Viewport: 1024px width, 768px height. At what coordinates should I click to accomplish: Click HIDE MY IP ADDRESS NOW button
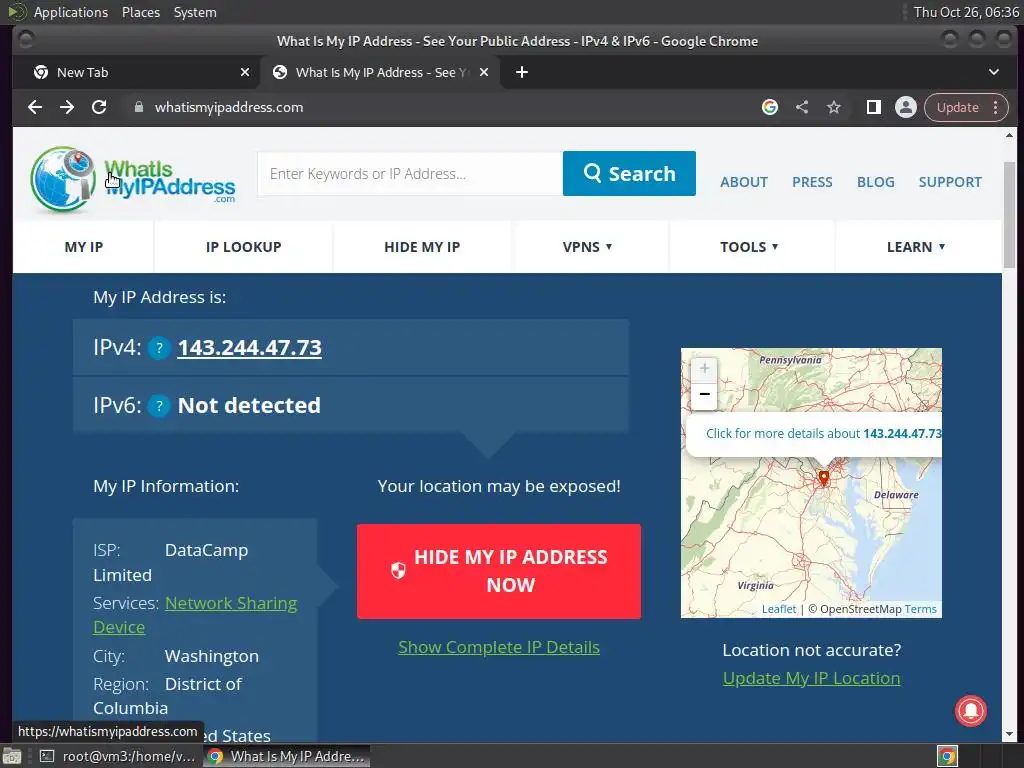pyautogui.click(x=498, y=571)
